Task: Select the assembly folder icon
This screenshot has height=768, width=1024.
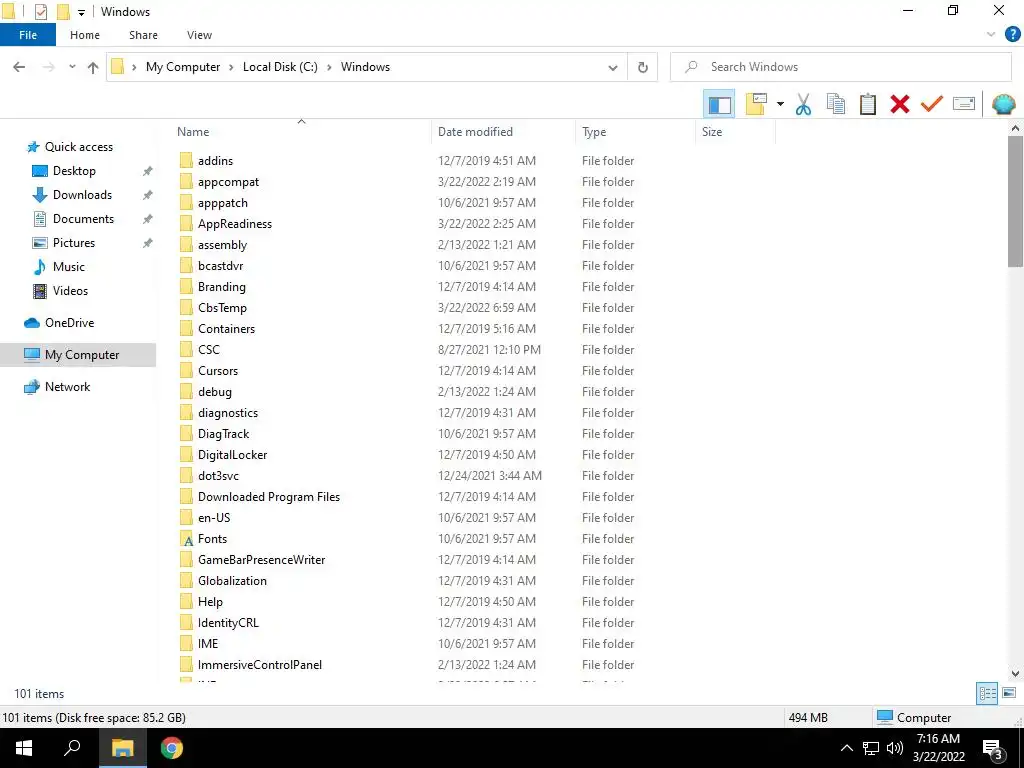Action: pos(186,245)
